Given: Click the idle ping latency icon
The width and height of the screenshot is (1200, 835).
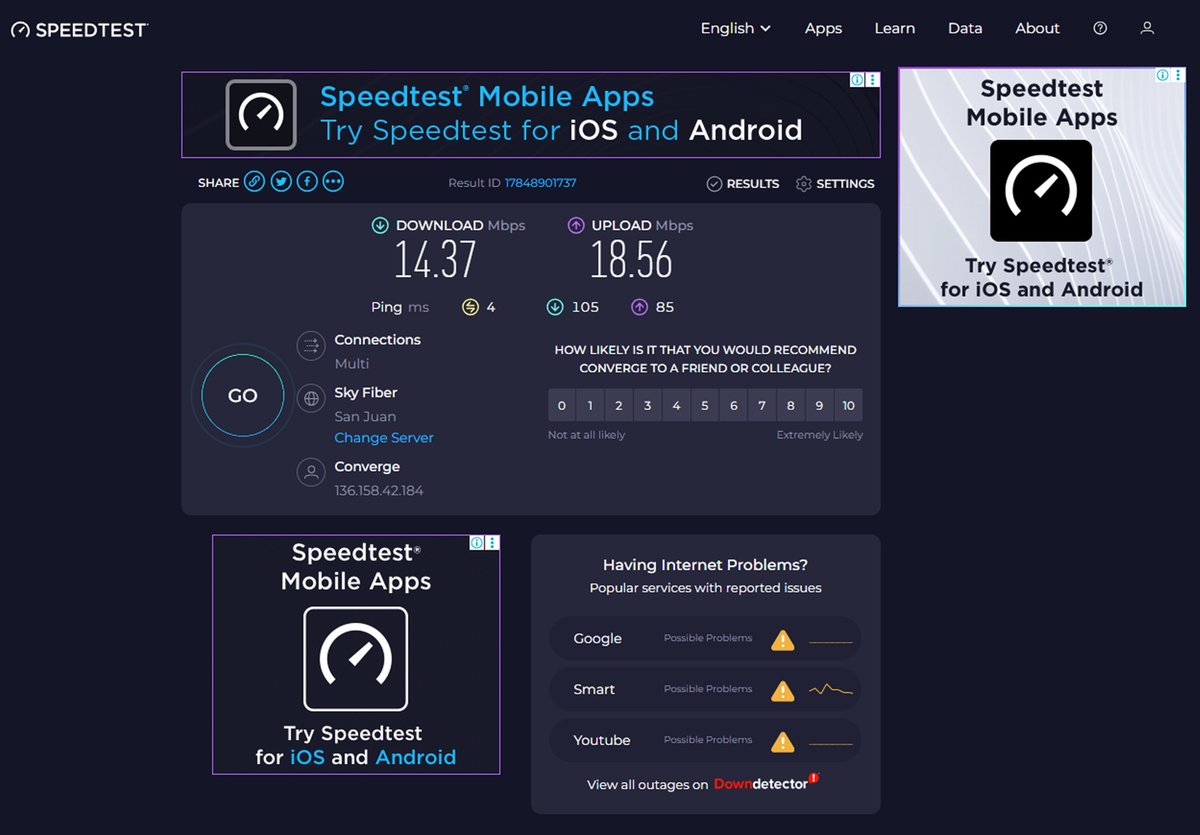Looking at the screenshot, I should click(470, 307).
